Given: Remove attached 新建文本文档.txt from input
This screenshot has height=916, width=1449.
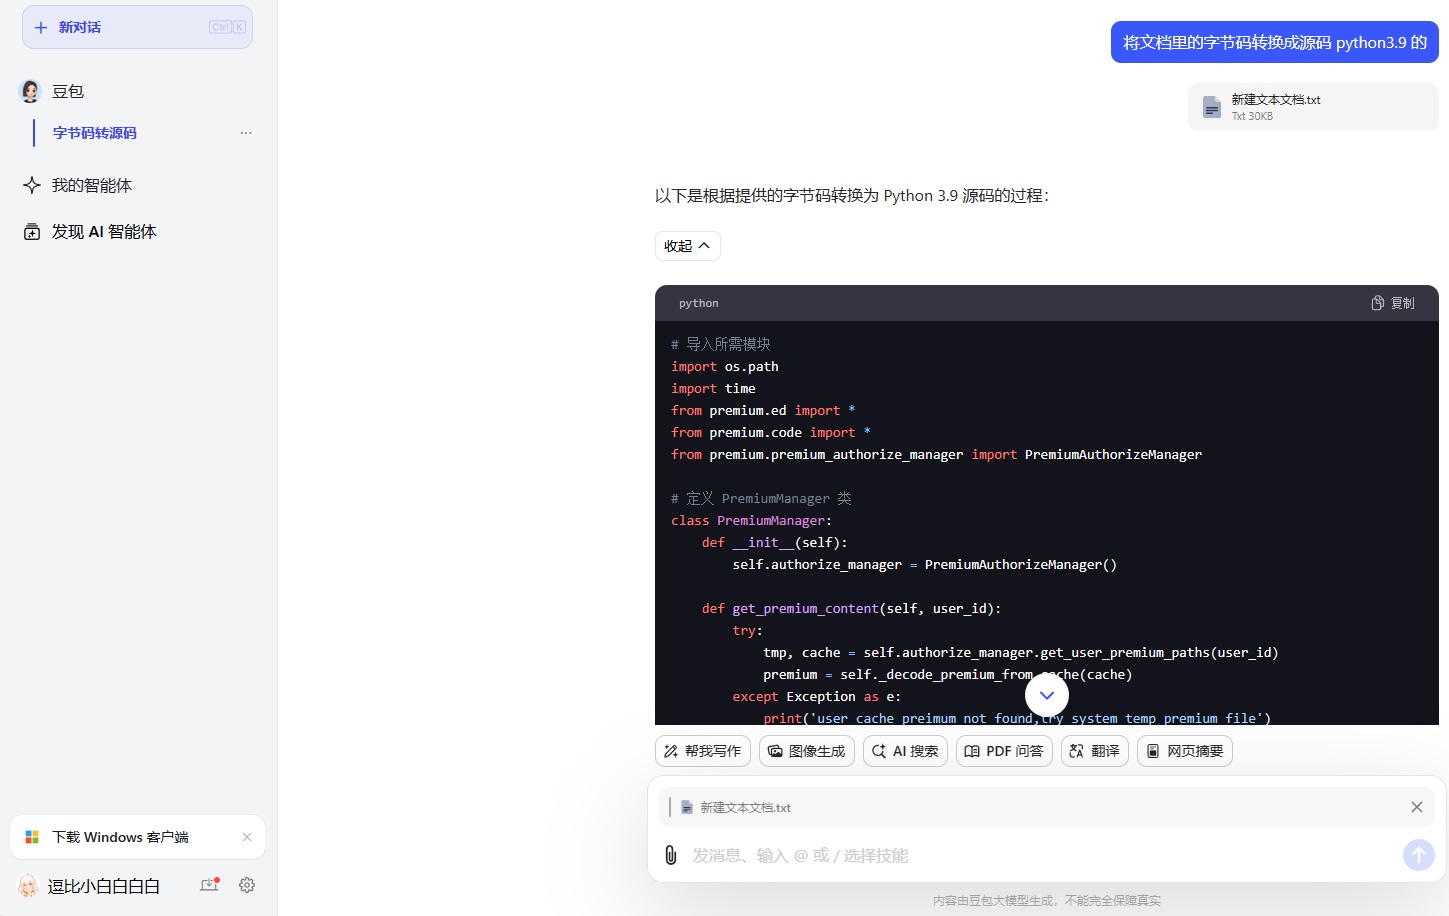Looking at the screenshot, I should tap(1417, 807).
